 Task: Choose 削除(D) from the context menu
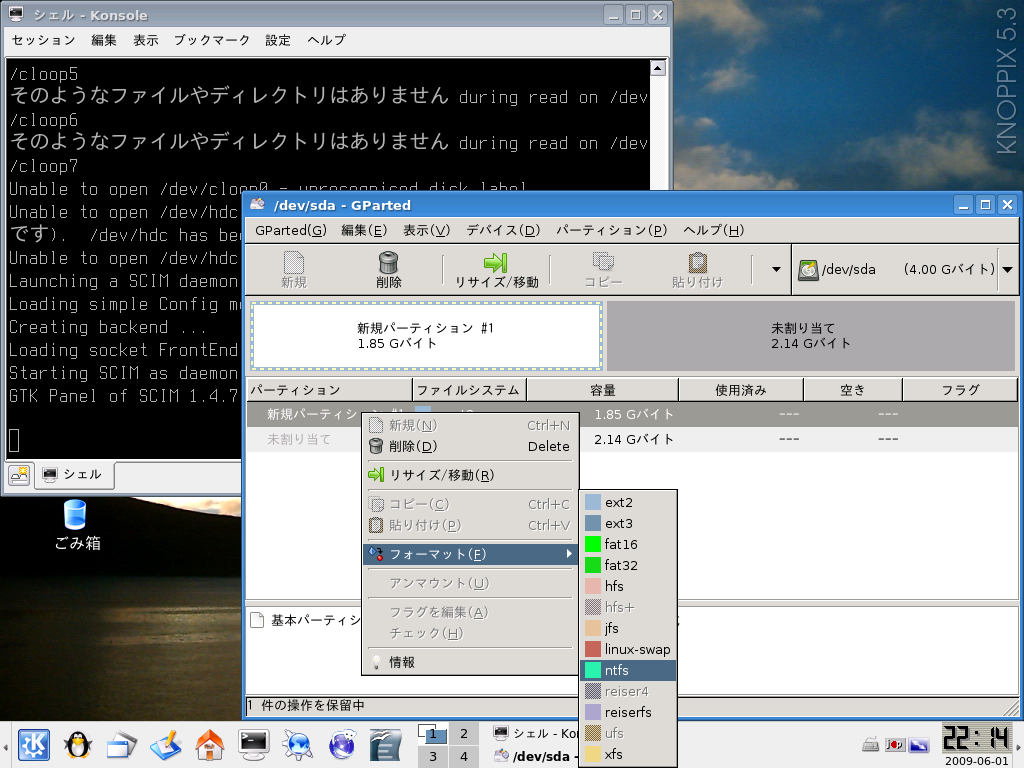[470, 446]
